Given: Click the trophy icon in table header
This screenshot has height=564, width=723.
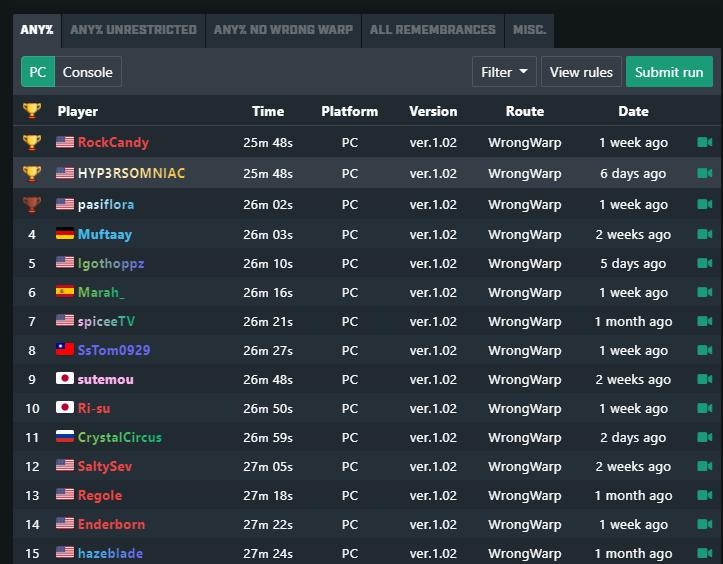Looking at the screenshot, I should point(32,111).
